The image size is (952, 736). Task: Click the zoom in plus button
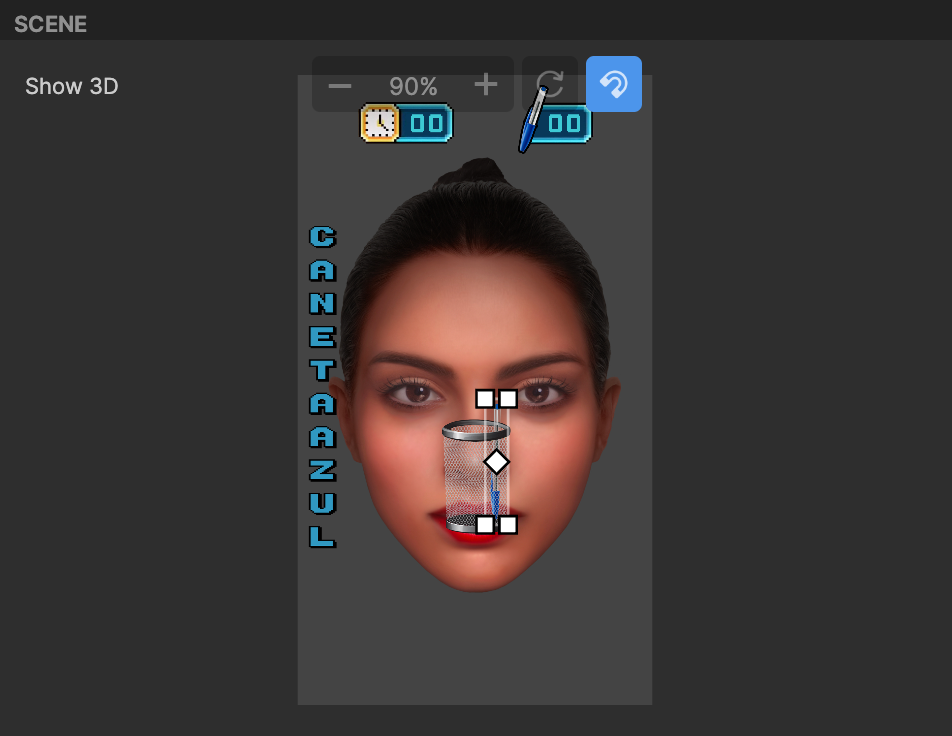pyautogui.click(x=485, y=85)
